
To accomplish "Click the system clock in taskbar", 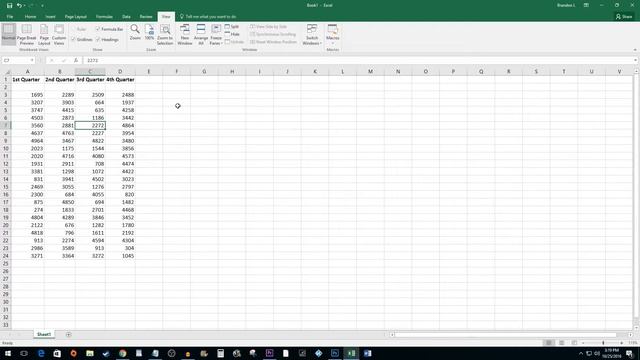I will [x=611, y=353].
